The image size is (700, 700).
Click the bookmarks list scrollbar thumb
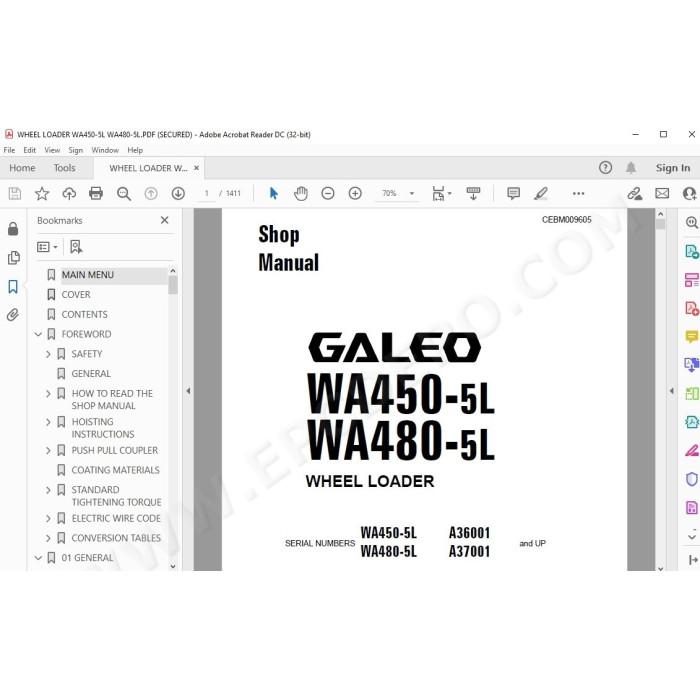pyautogui.click(x=173, y=285)
